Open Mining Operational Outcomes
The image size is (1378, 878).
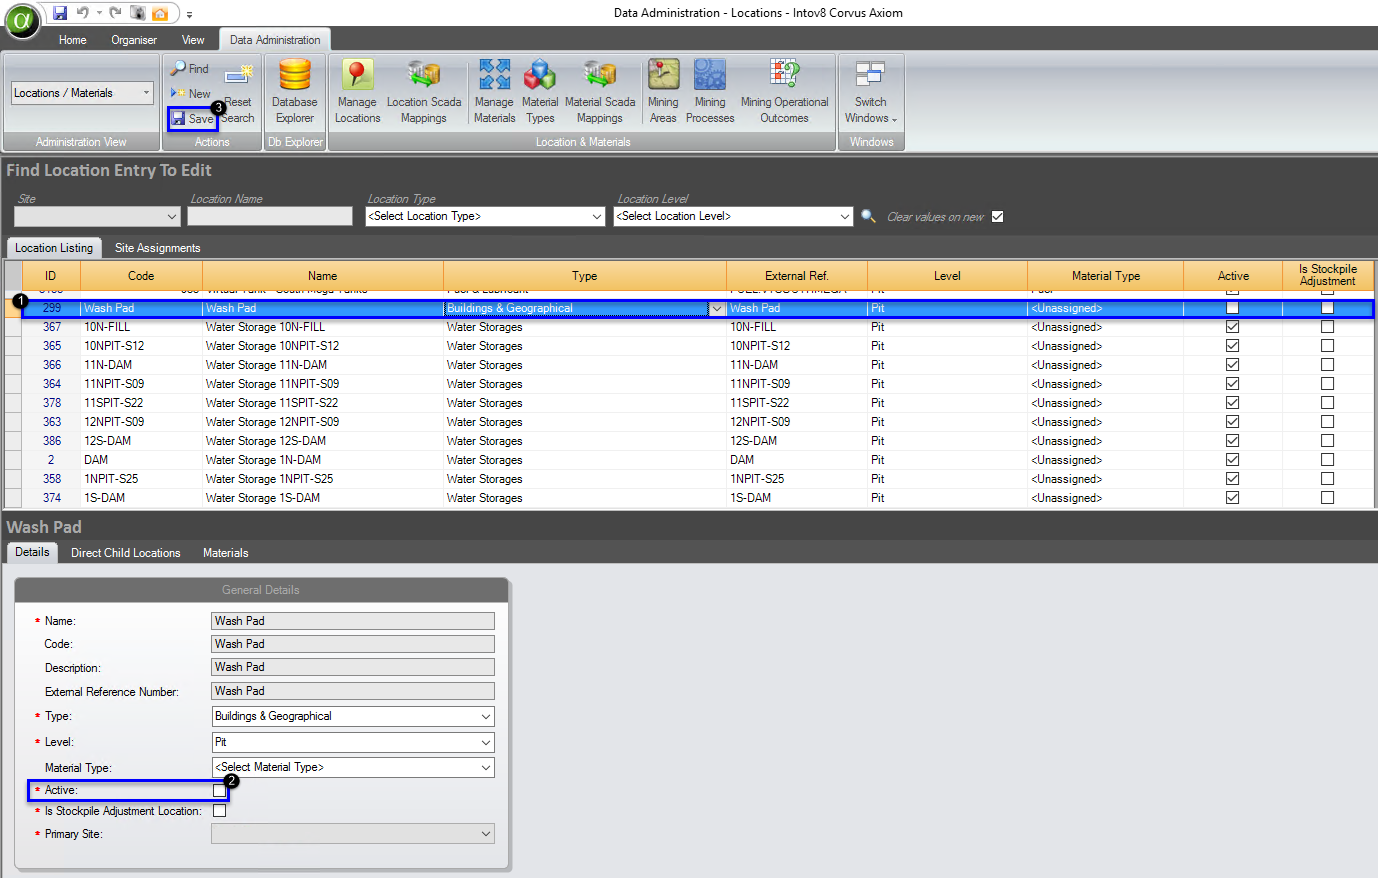[784, 91]
